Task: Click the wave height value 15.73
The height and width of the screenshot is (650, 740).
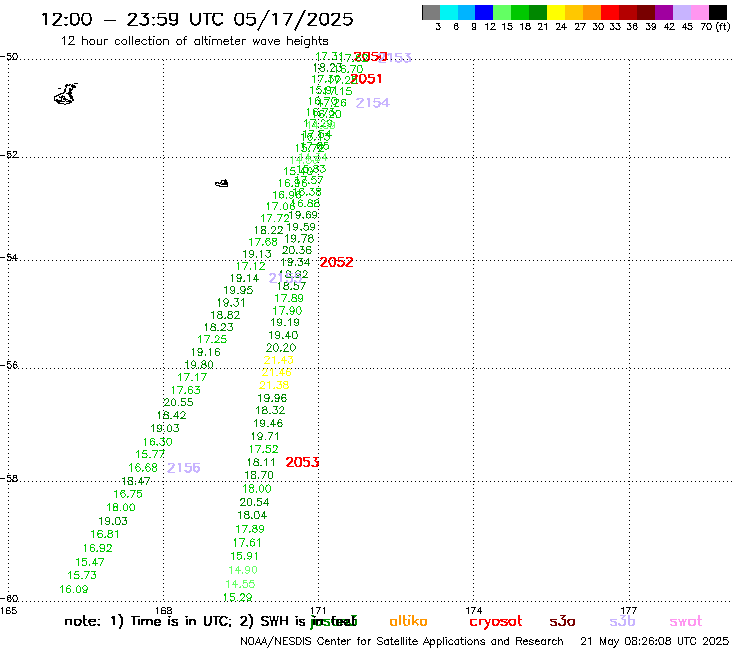Action: pyautogui.click(x=82, y=575)
